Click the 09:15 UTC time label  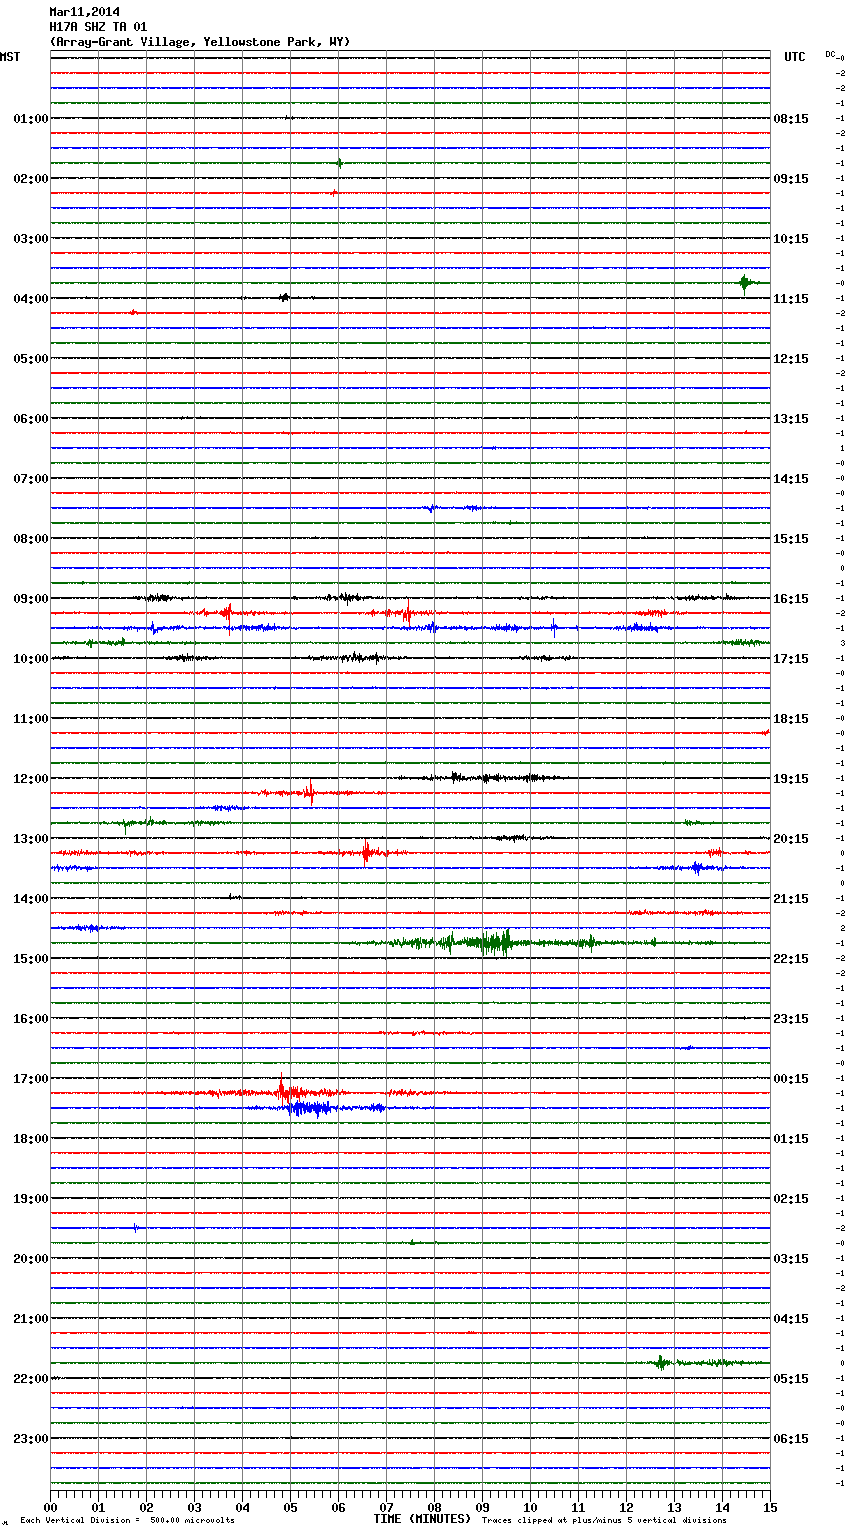pyautogui.click(x=791, y=179)
